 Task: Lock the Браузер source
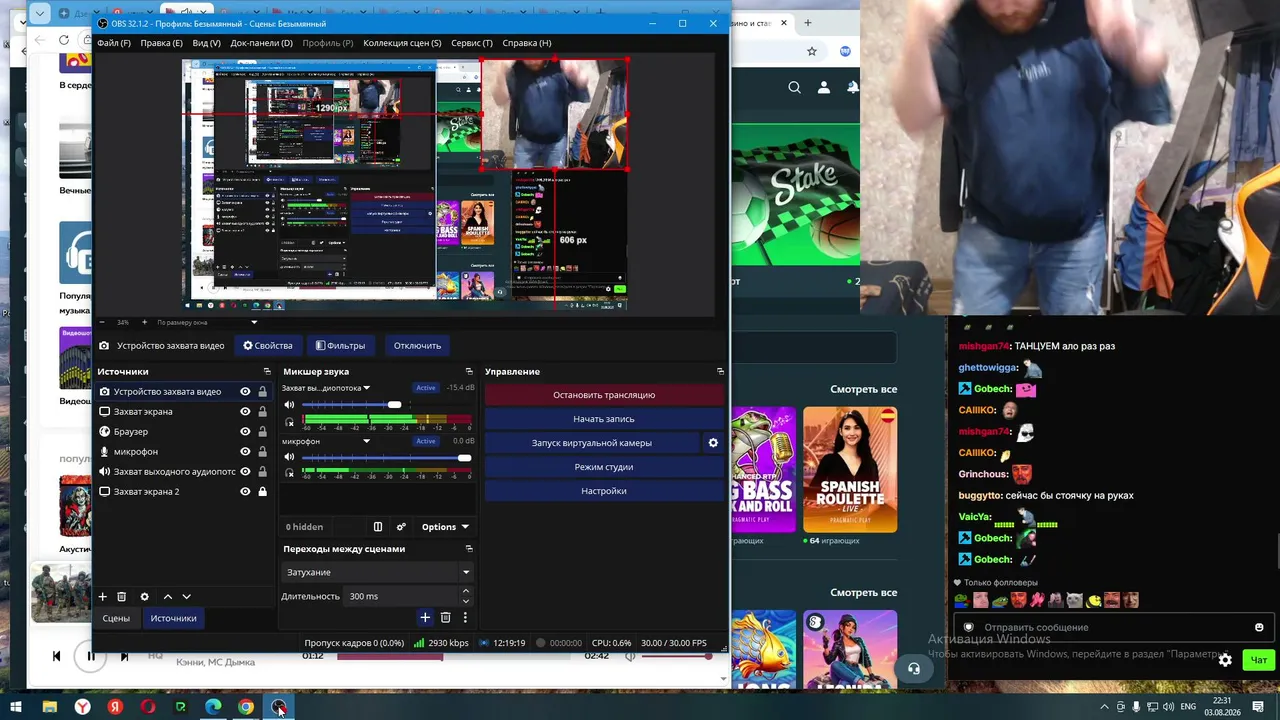pos(263,432)
